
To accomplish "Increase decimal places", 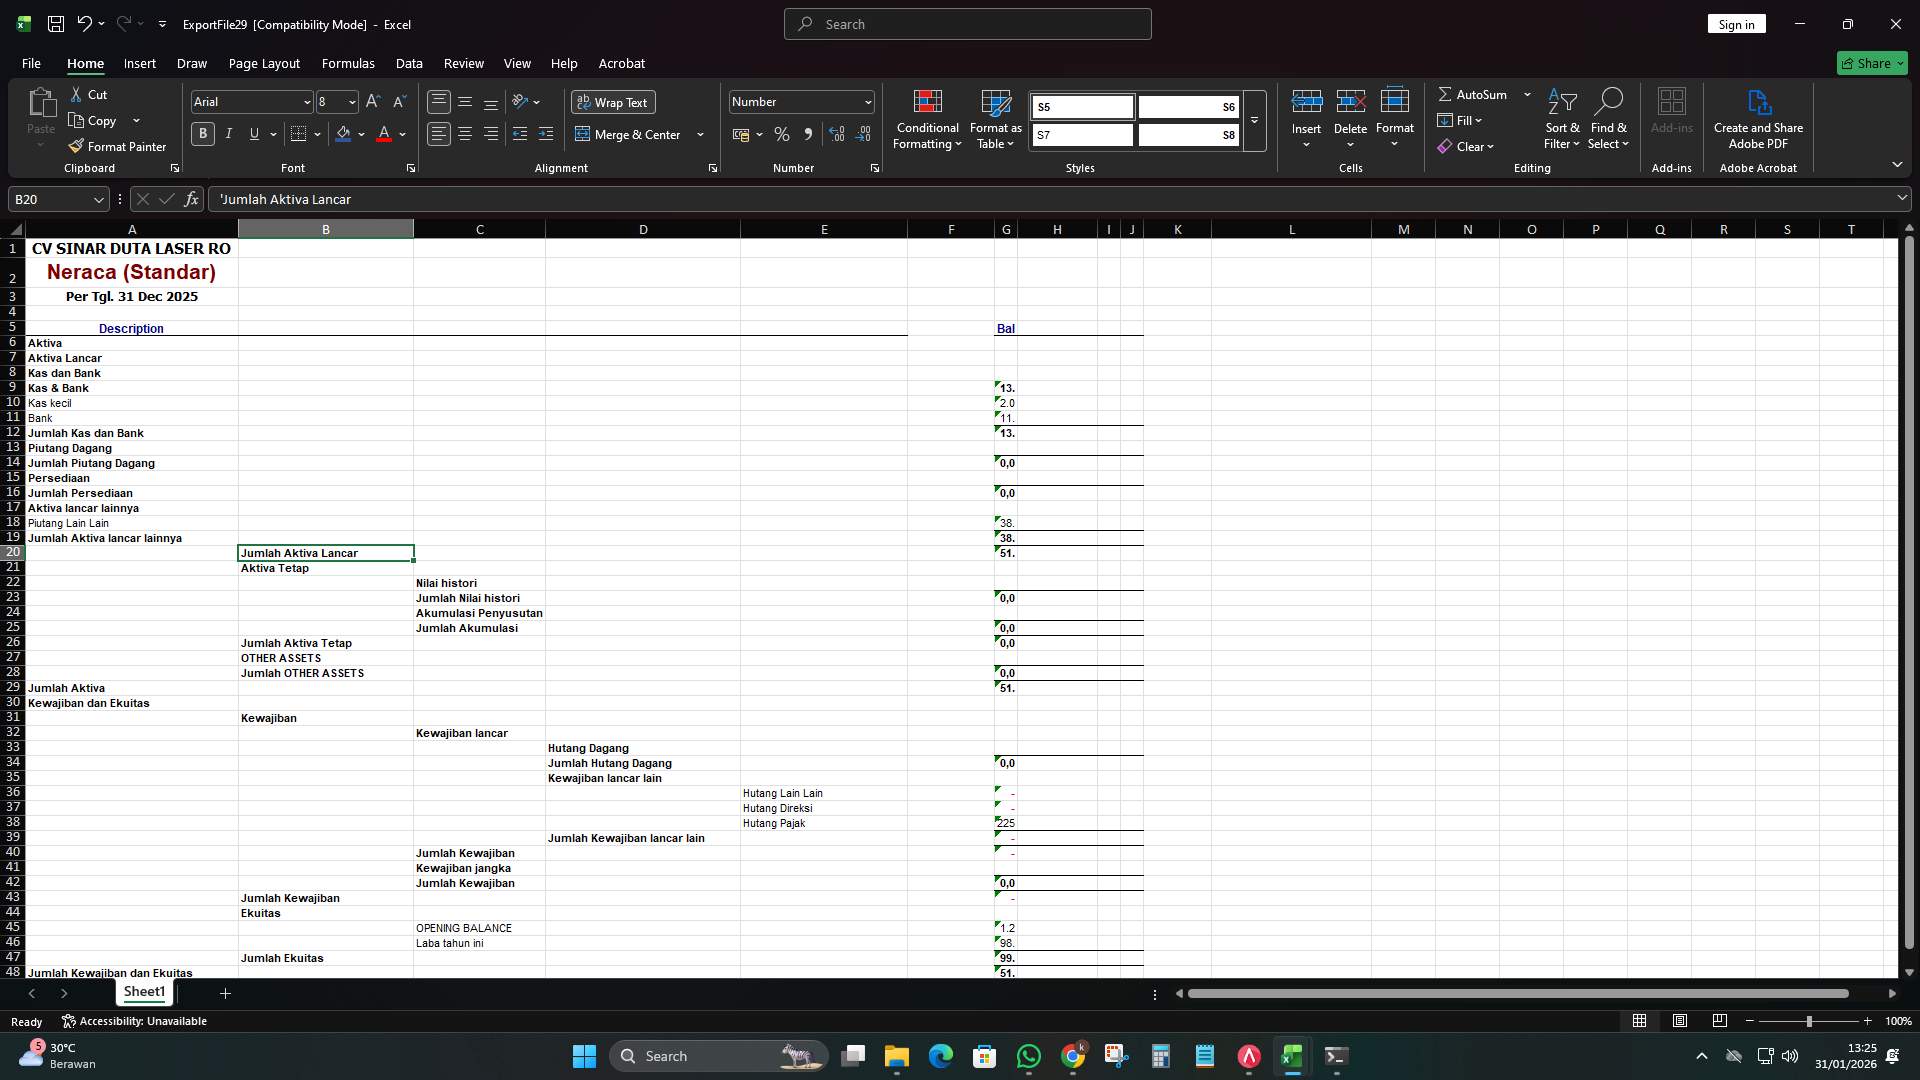I will point(837,134).
